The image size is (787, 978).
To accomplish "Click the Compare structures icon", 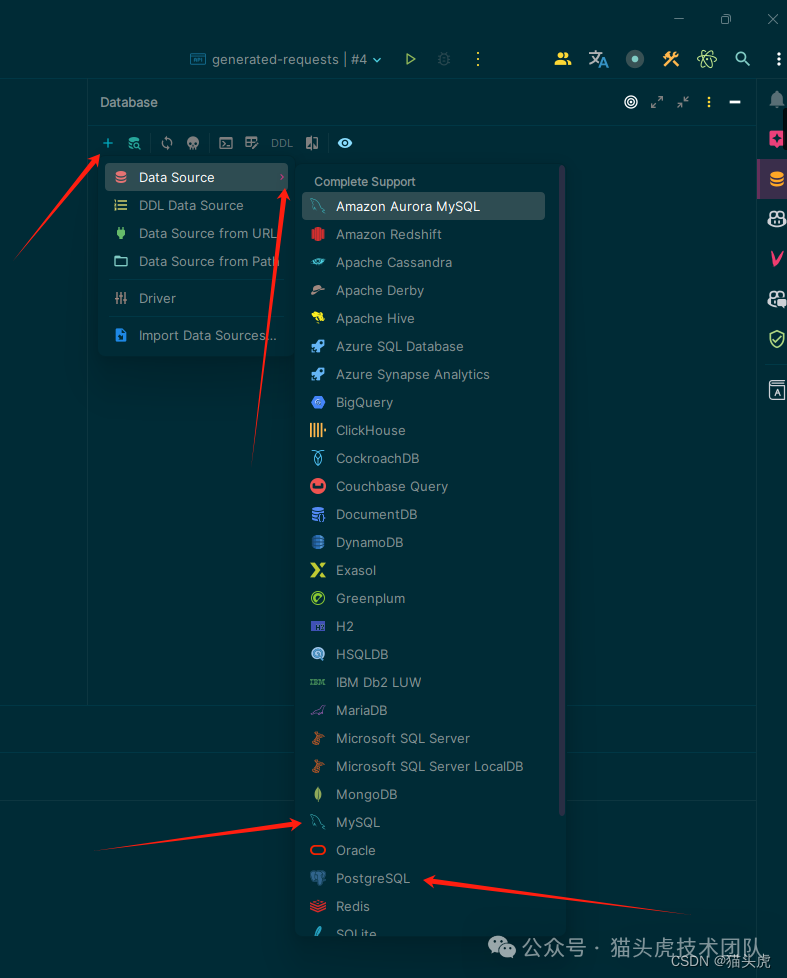I will point(312,143).
